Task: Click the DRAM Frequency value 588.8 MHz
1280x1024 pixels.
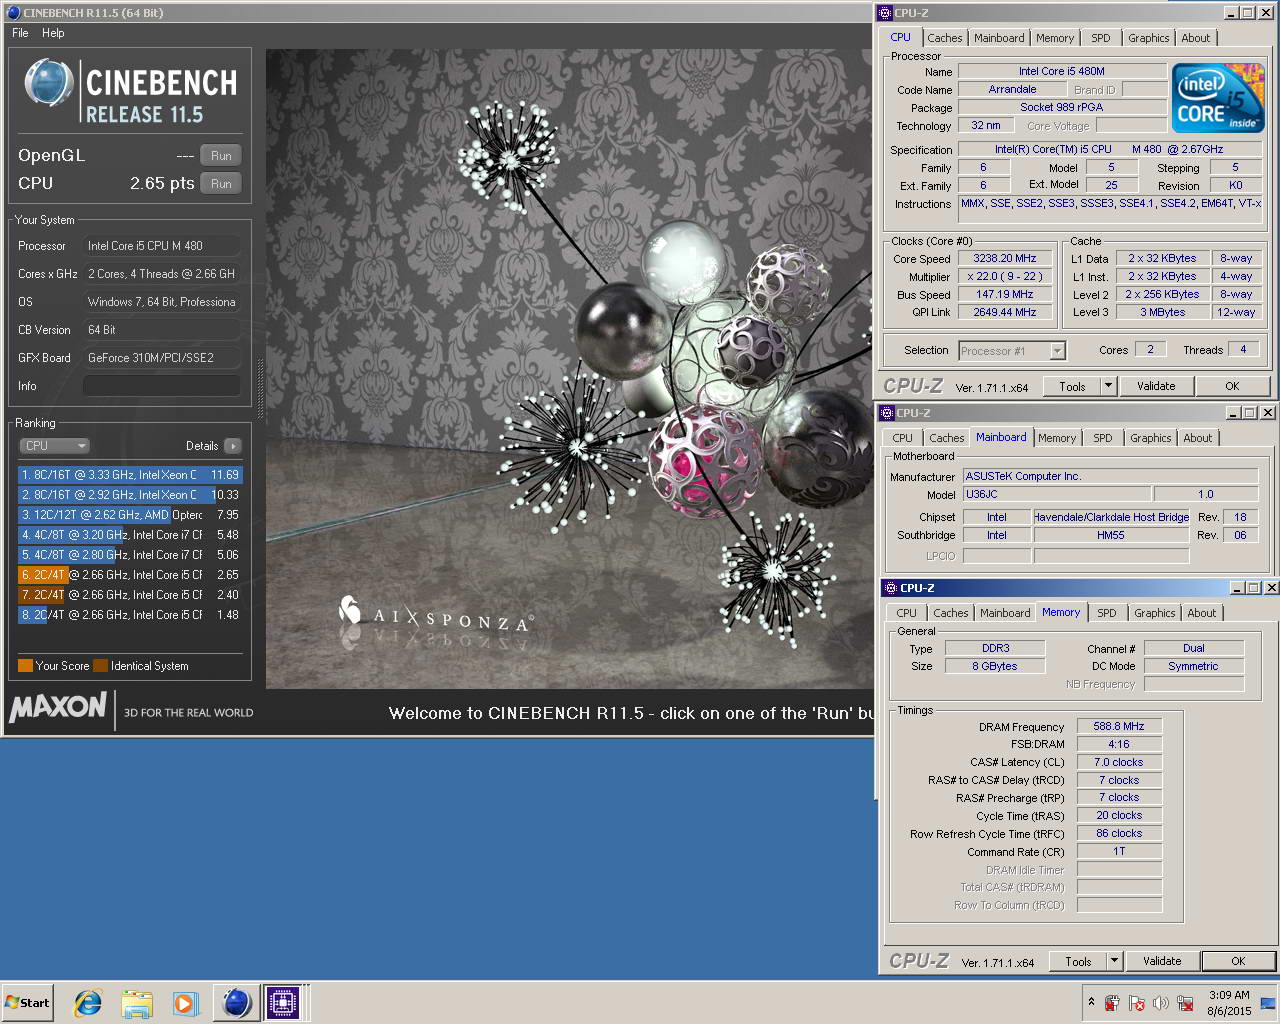Action: tap(1119, 727)
